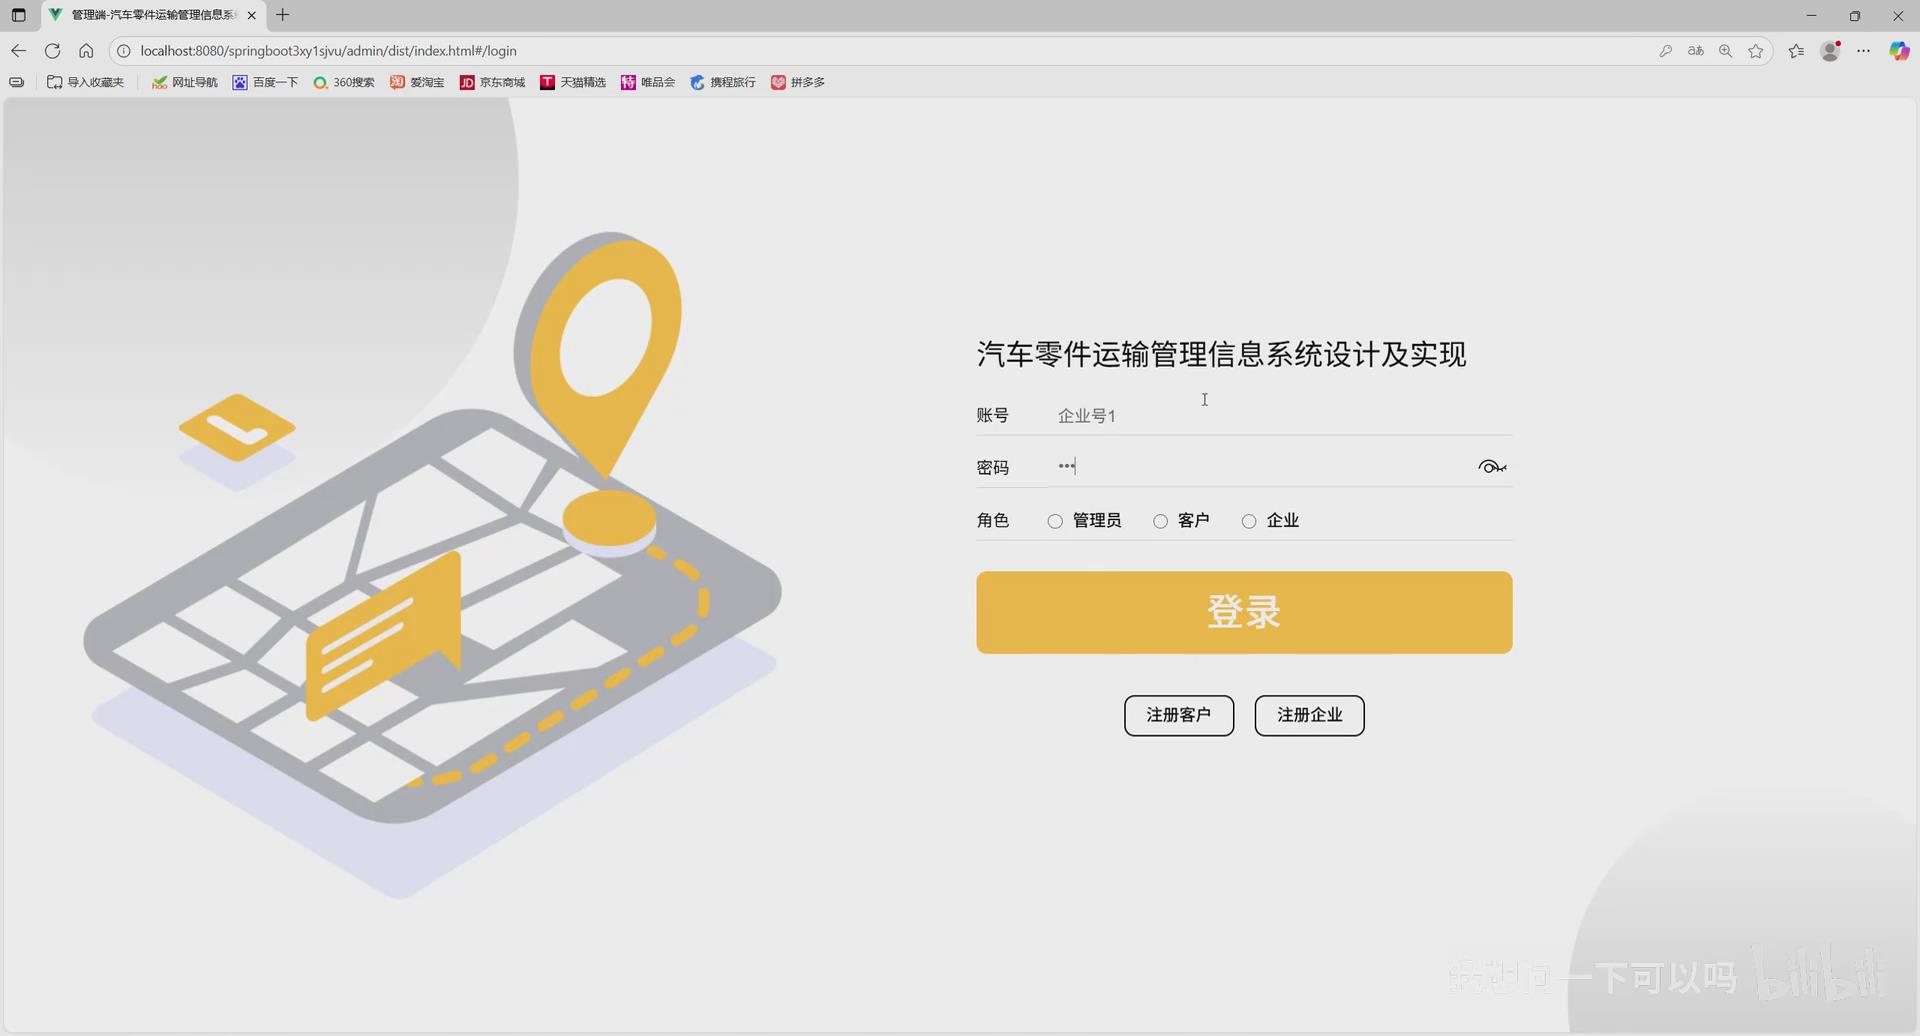Open favorites list icon
This screenshot has height=1036, width=1920.
point(1797,51)
